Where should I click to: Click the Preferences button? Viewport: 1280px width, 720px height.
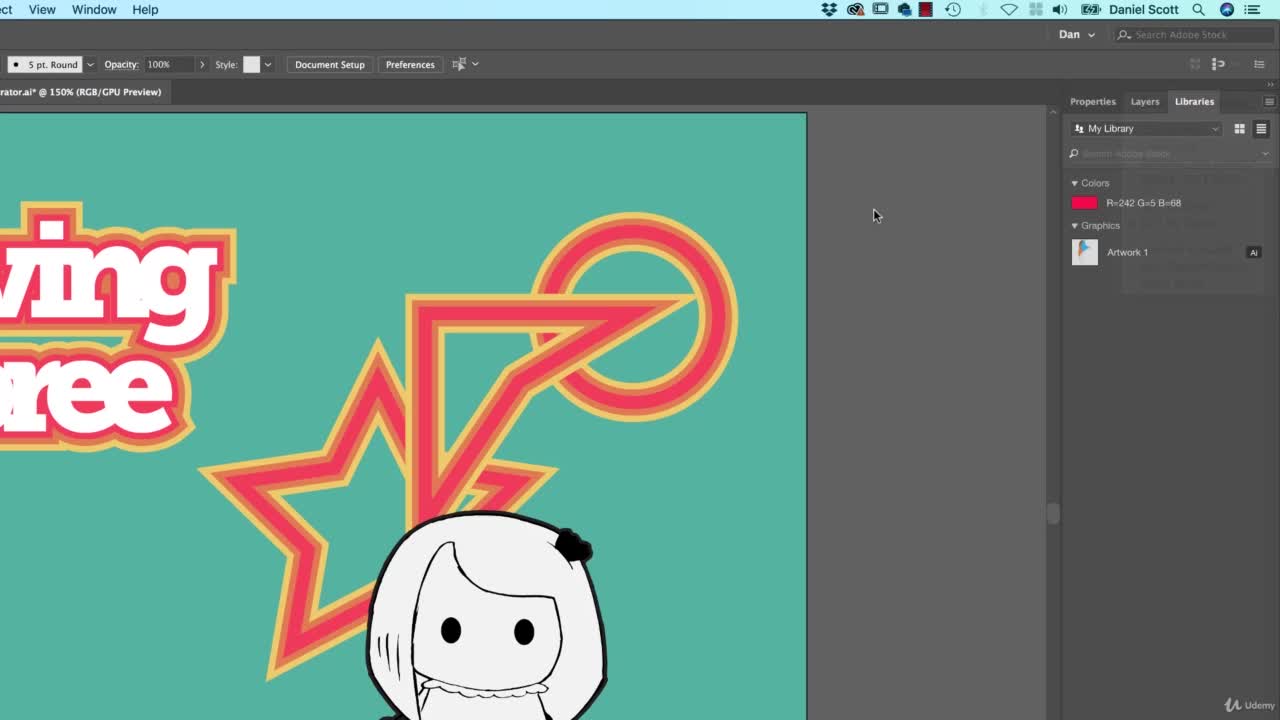(x=410, y=65)
